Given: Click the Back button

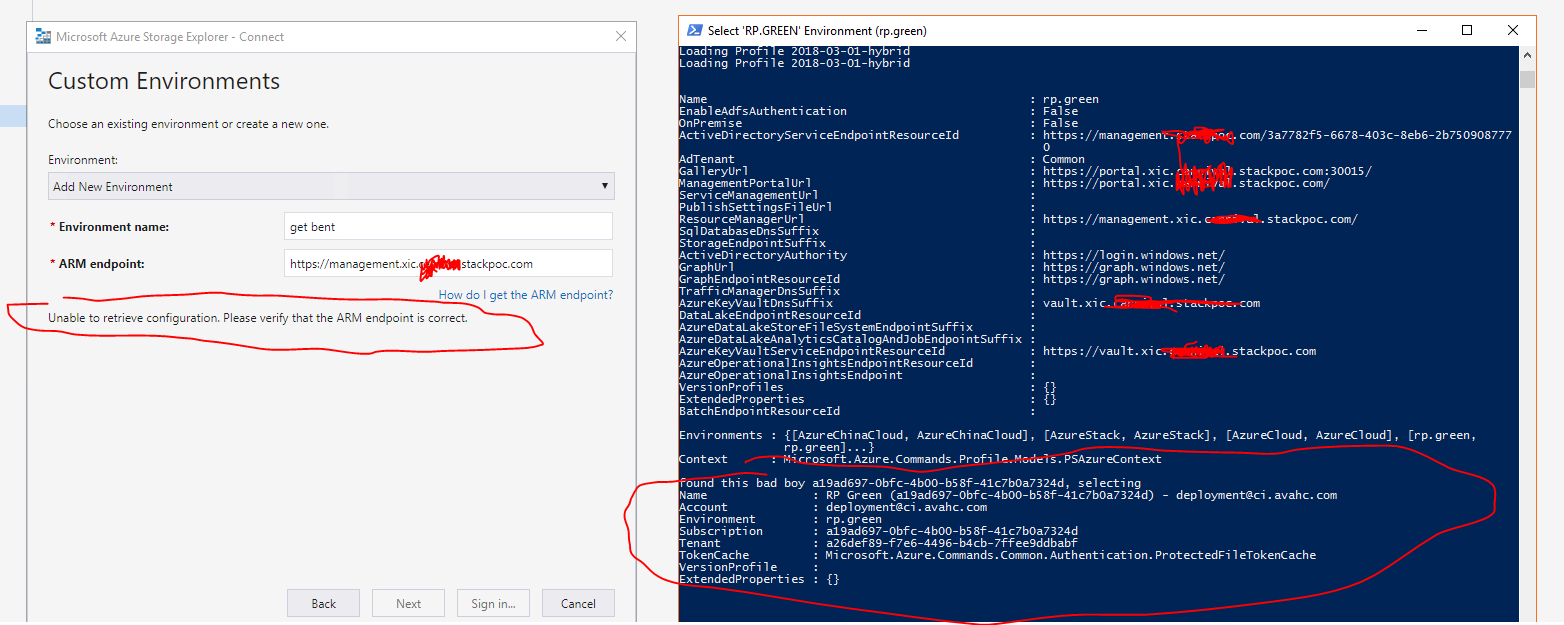Looking at the screenshot, I should [x=323, y=603].
